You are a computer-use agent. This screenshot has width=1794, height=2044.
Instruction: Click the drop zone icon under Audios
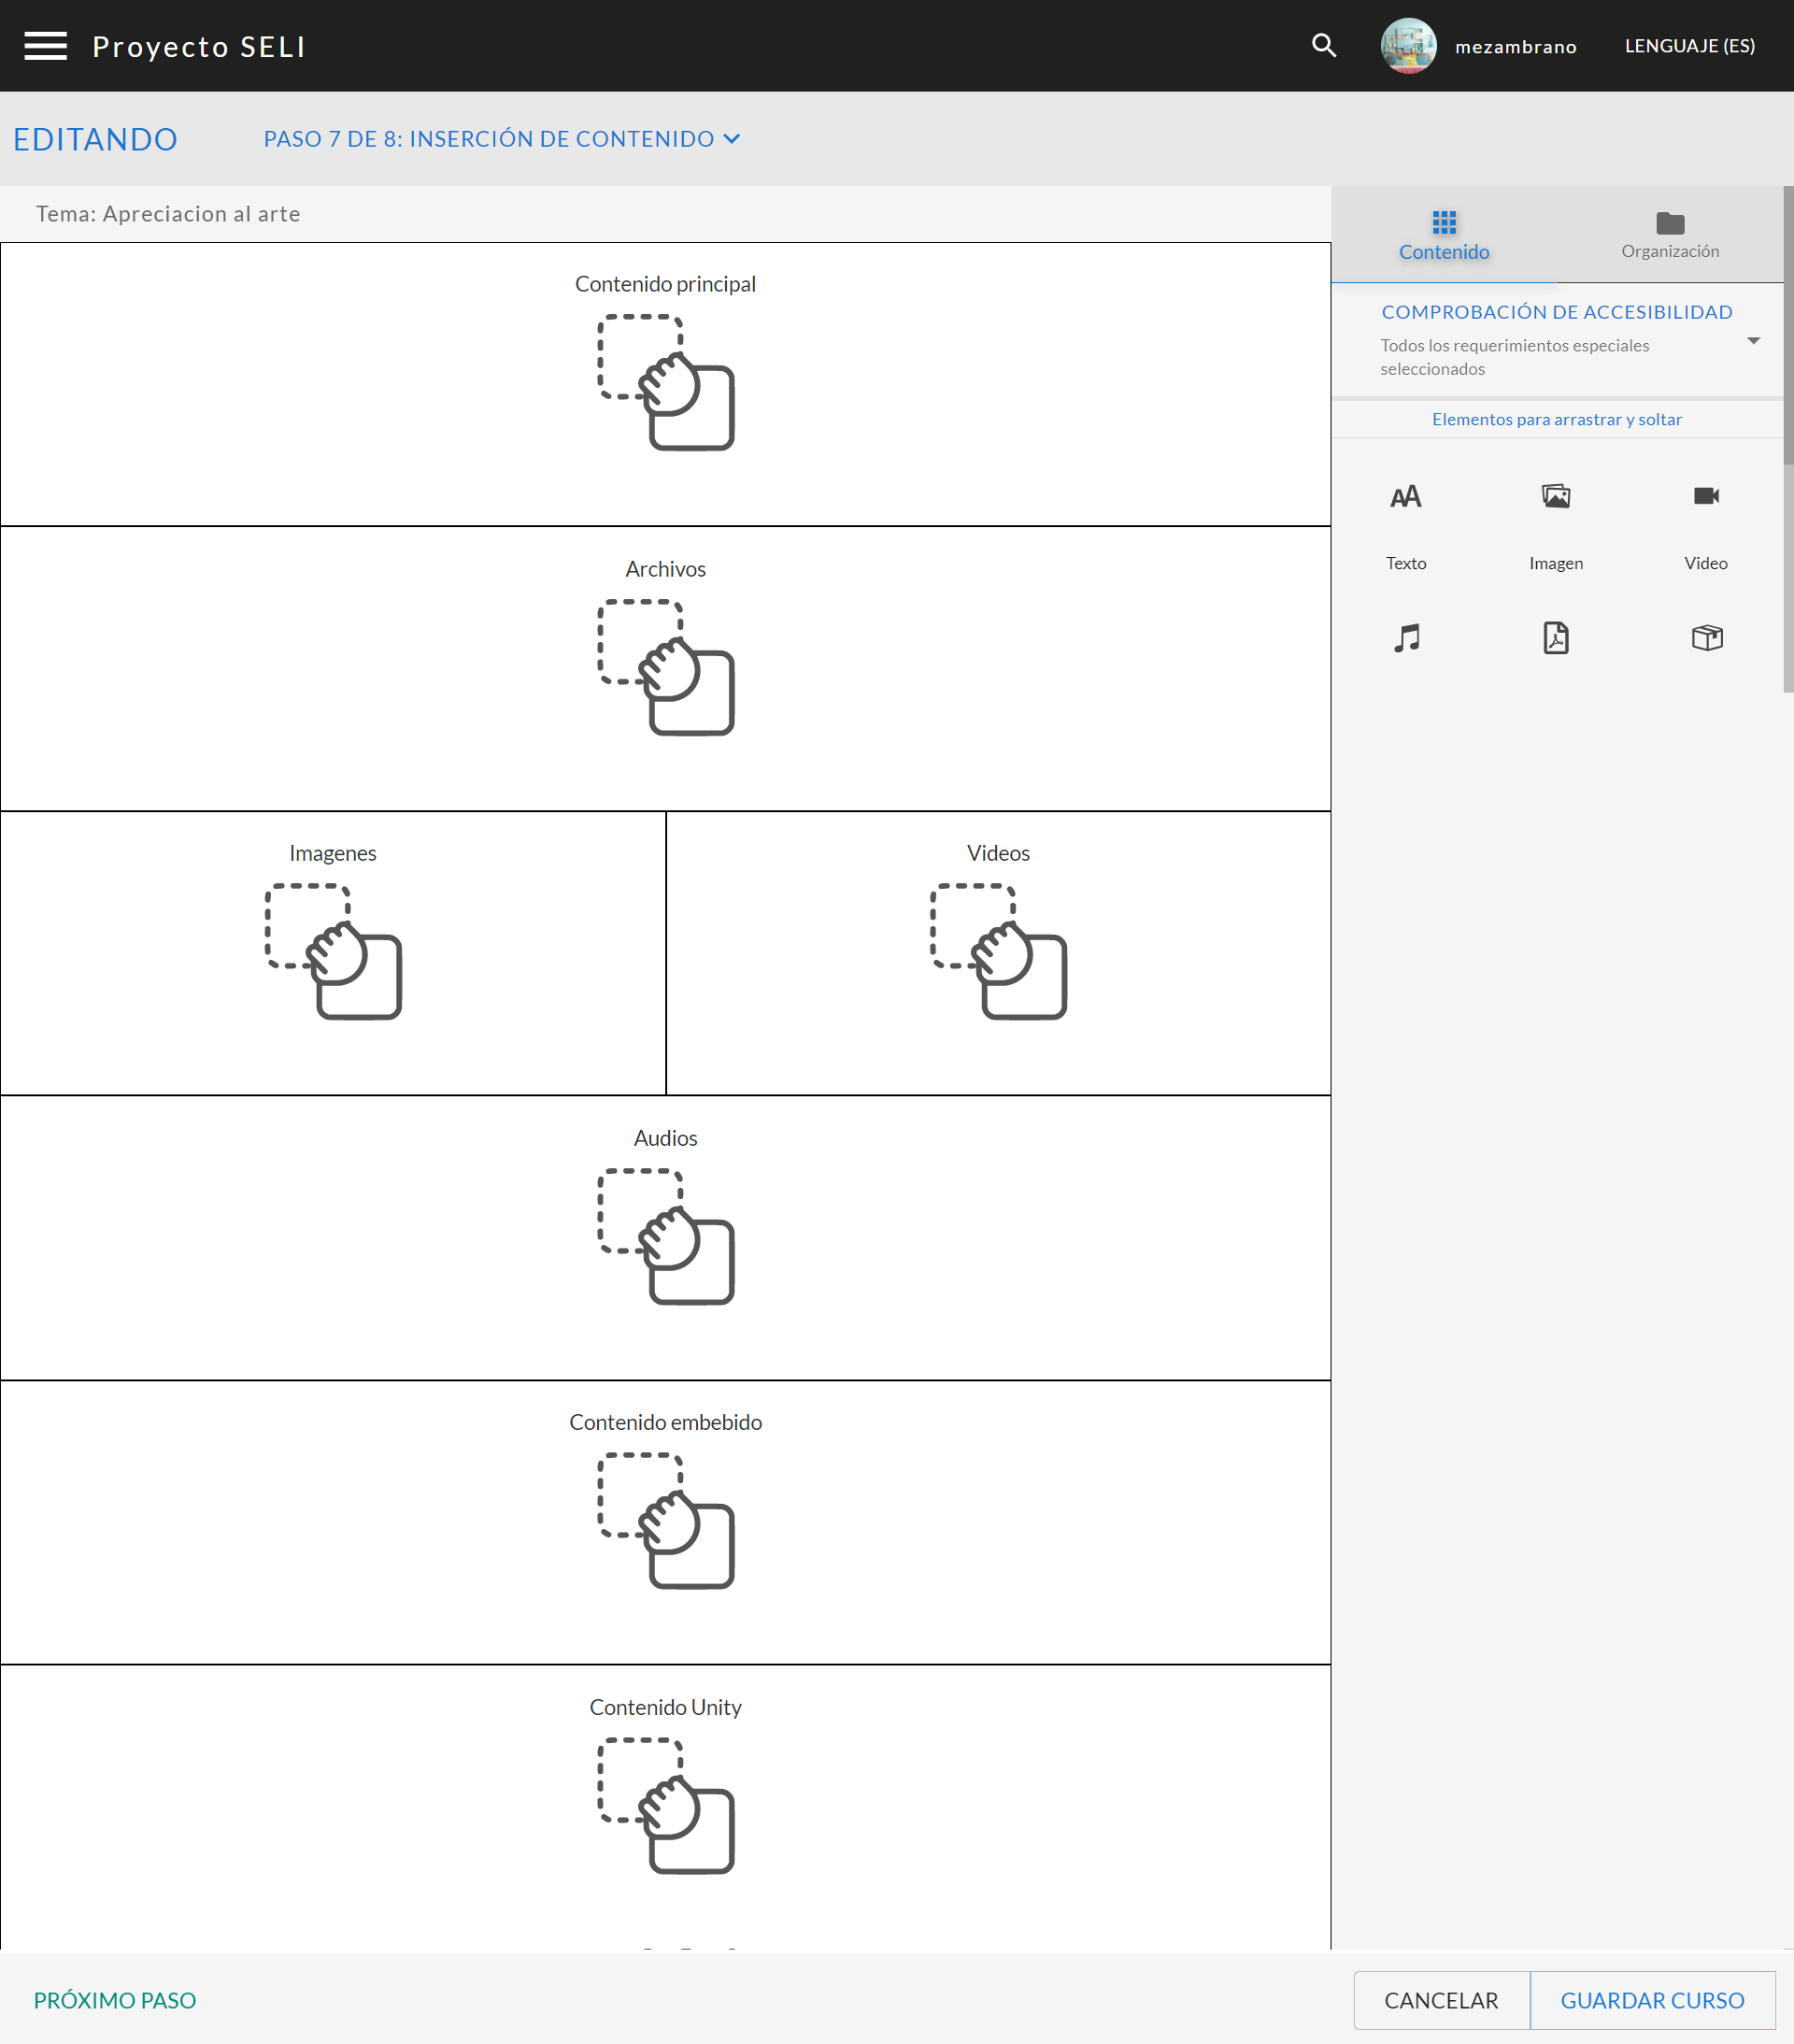(665, 1237)
